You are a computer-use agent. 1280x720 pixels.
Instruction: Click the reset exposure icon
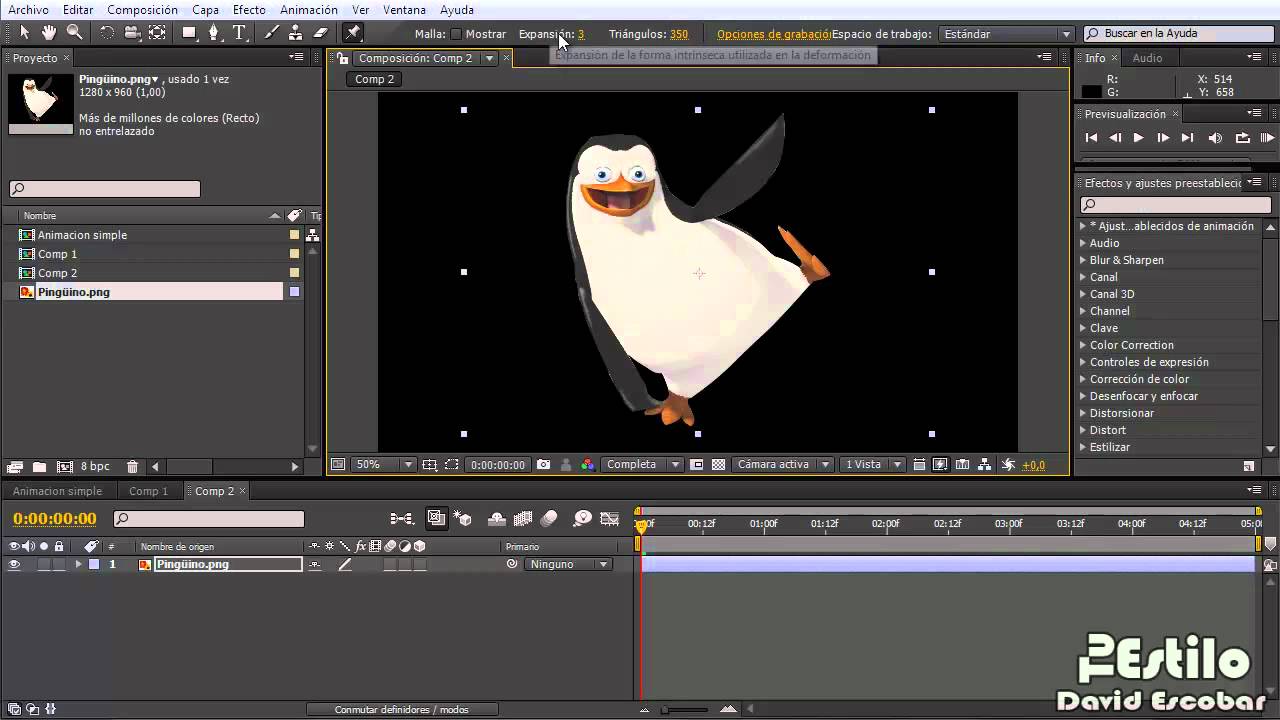[1008, 465]
